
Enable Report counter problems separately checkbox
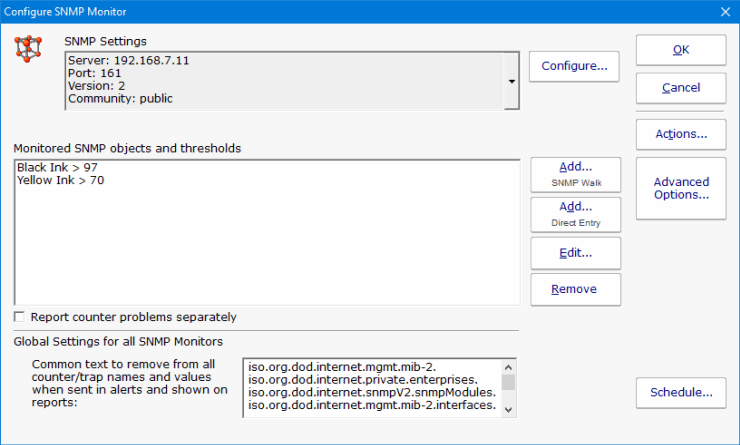click(x=20, y=317)
